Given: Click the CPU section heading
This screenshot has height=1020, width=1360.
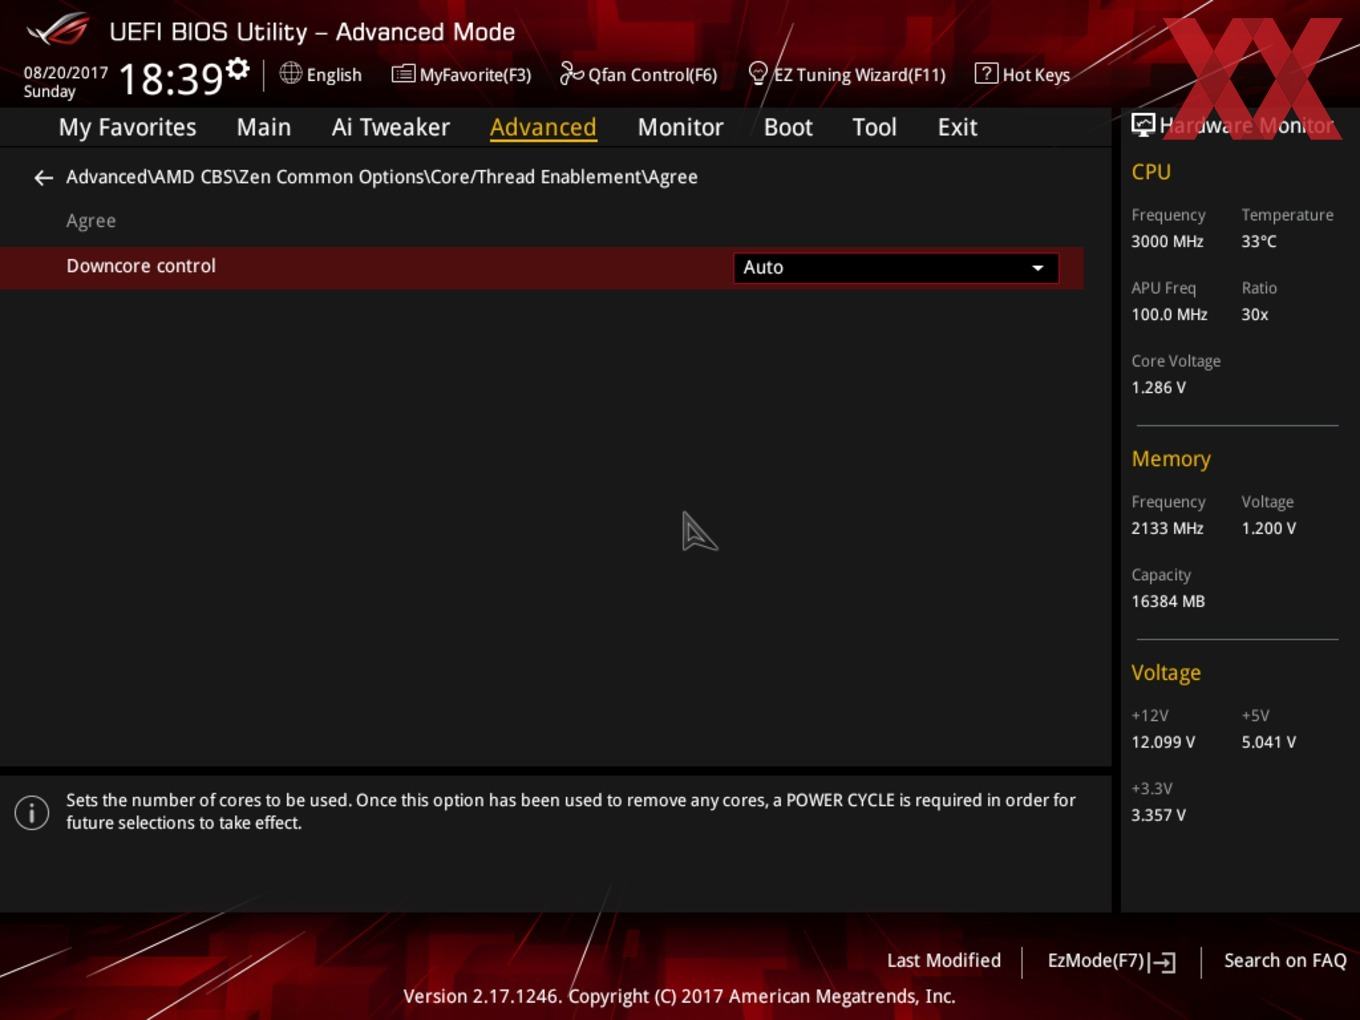Looking at the screenshot, I should tap(1151, 172).
